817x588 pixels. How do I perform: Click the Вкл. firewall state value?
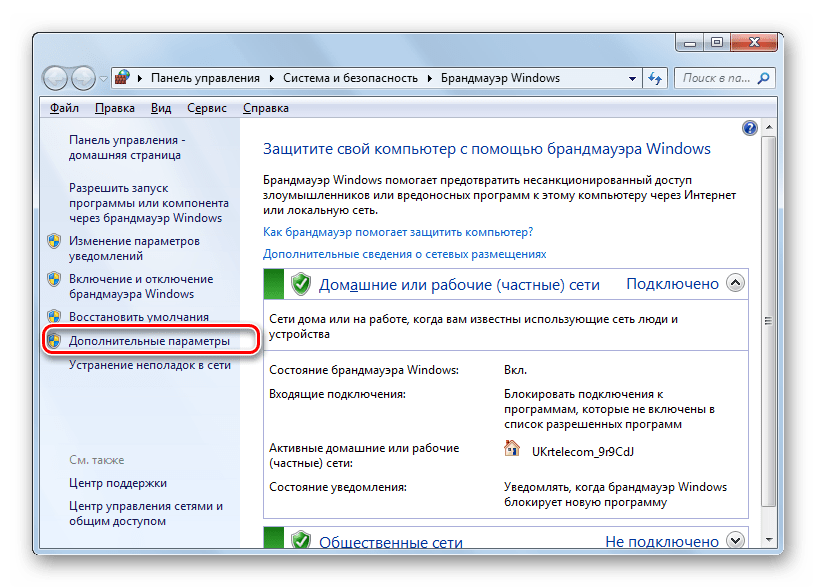point(515,370)
